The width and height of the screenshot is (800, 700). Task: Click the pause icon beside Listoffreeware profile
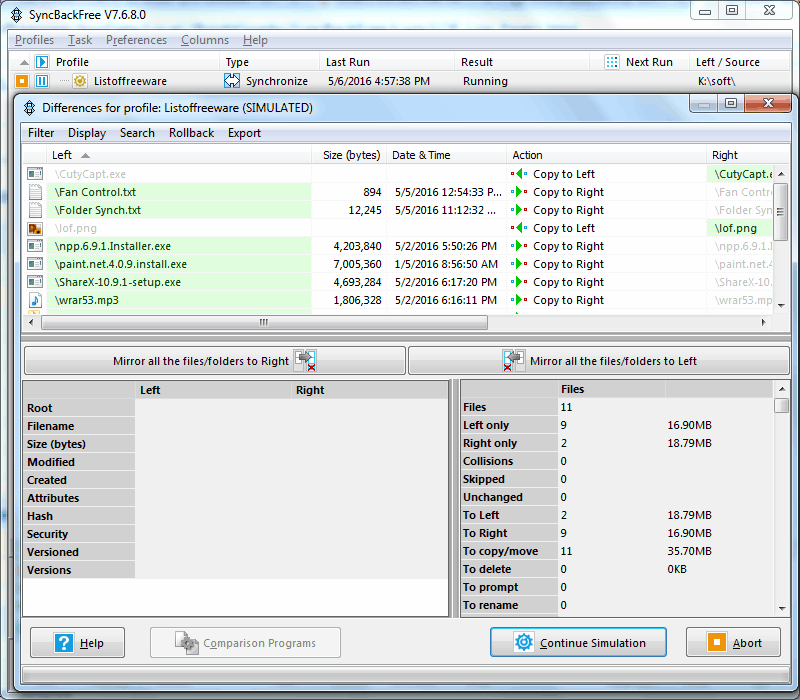point(42,81)
